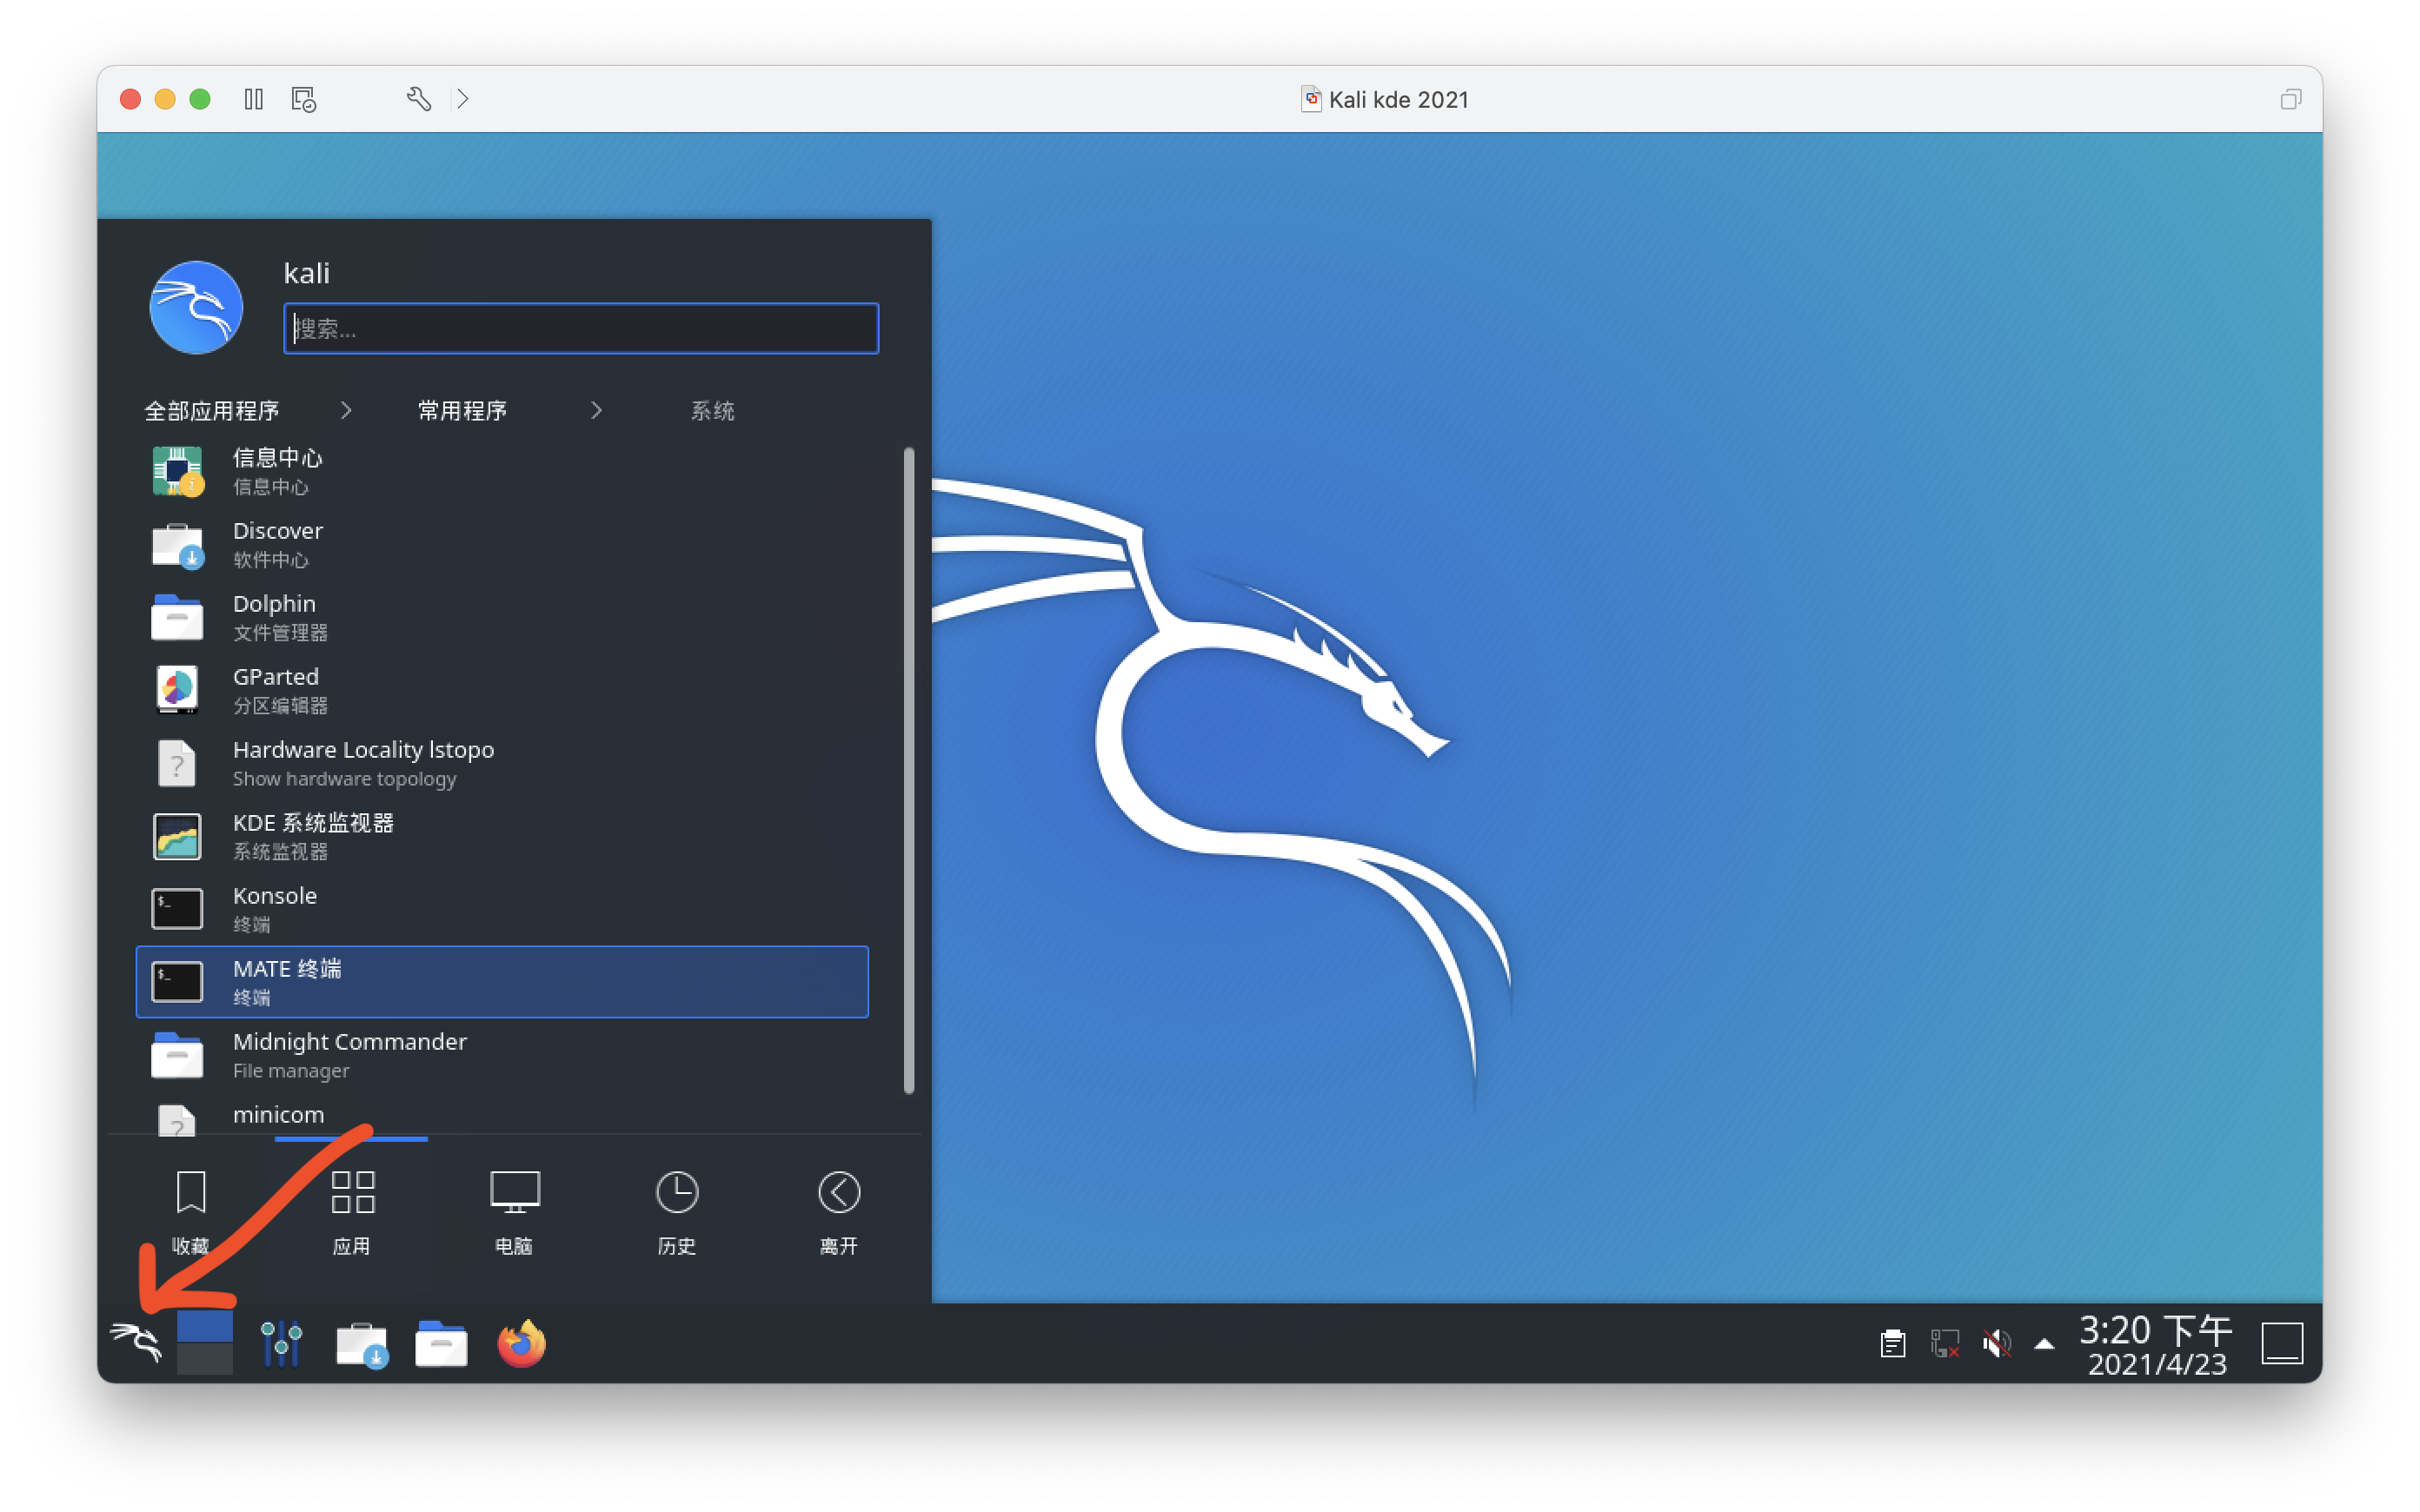The height and width of the screenshot is (1512, 2420).
Task: Switch to 历史 history tab
Action: click(676, 1212)
